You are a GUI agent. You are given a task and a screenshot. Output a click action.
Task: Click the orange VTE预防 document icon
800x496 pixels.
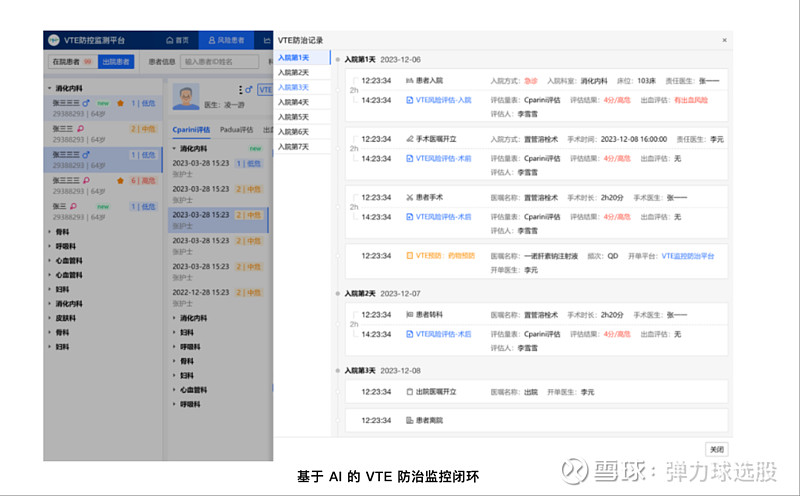point(409,255)
